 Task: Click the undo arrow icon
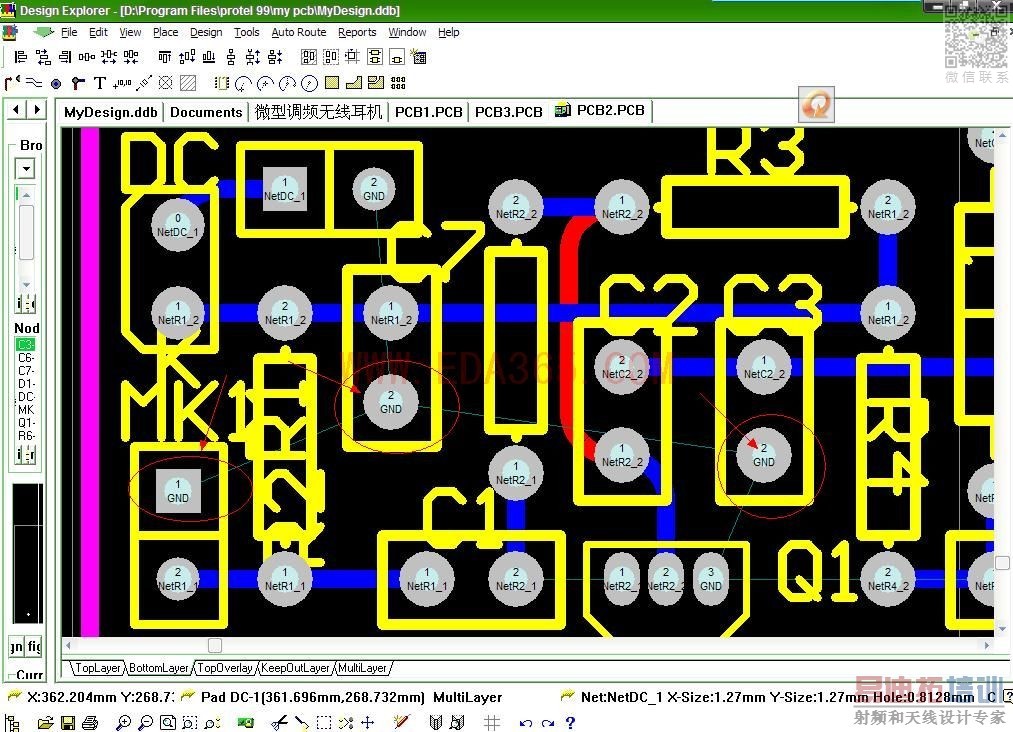tap(526, 724)
